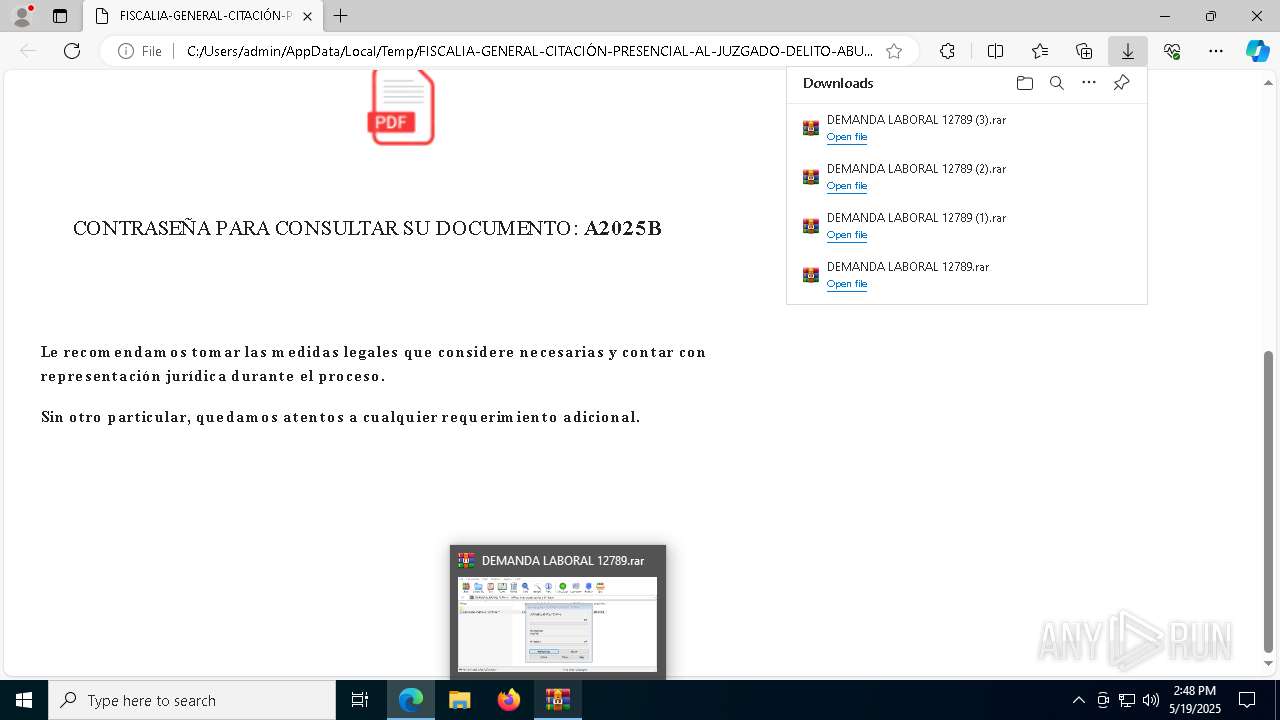Screen dimensions: 1280x720
Task: Add this page to favorites star
Action: click(894, 51)
